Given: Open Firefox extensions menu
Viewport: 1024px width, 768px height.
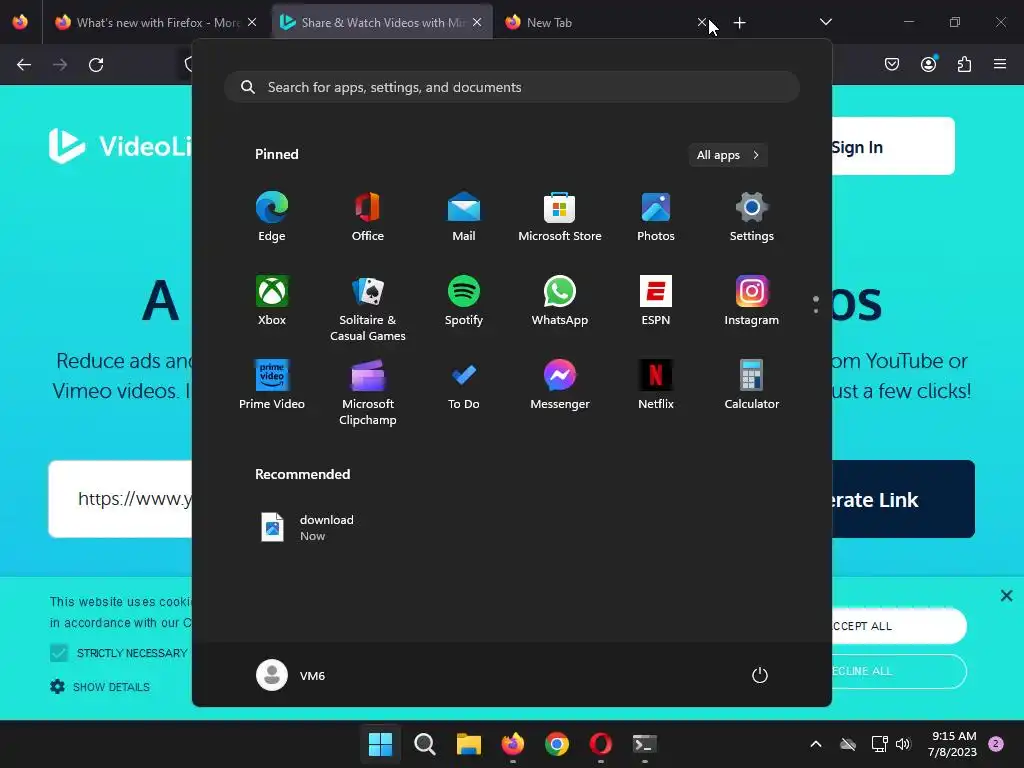Looking at the screenshot, I should click(964, 64).
